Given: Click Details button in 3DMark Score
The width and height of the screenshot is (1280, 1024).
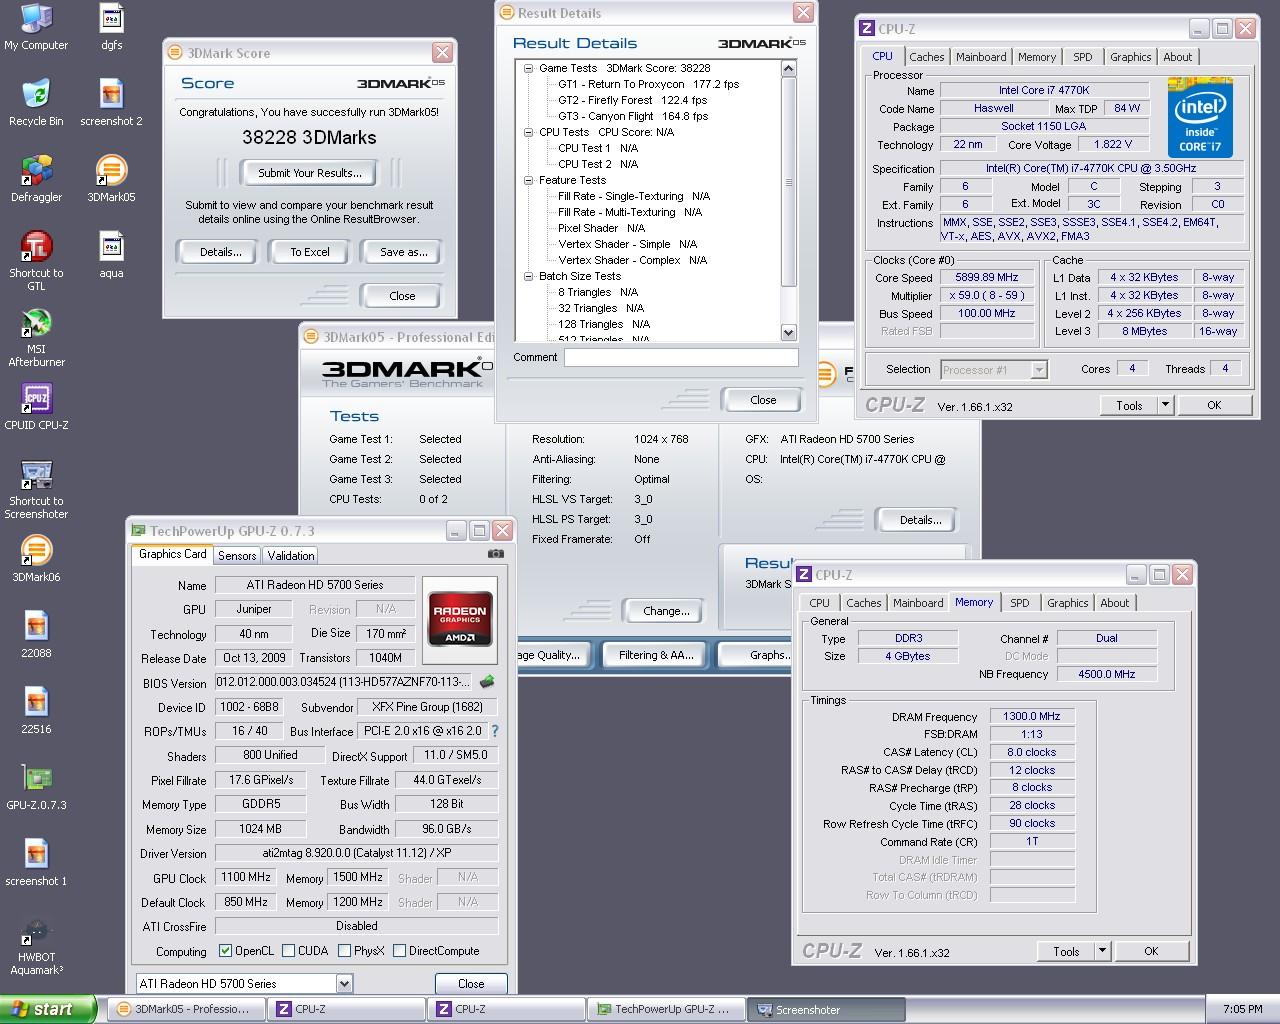Looking at the screenshot, I should (x=220, y=252).
